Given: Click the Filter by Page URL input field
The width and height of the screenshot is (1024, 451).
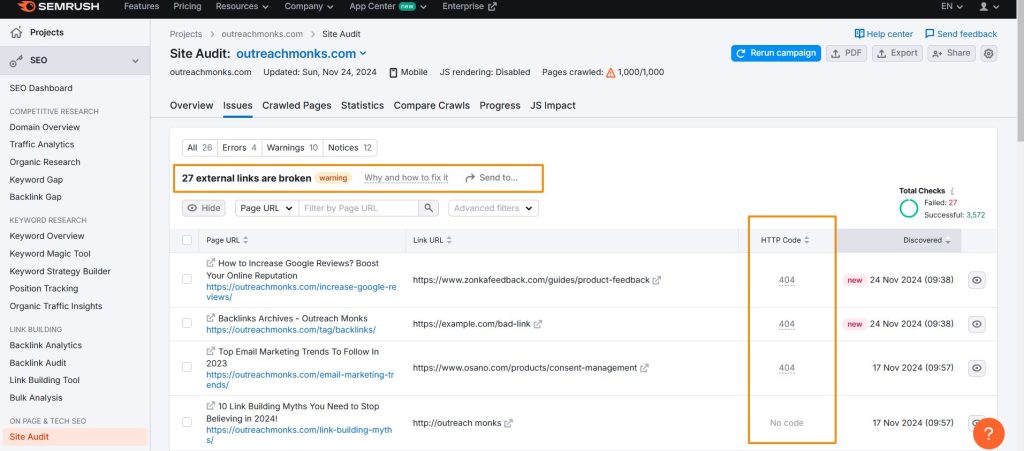Looking at the screenshot, I should 358,208.
